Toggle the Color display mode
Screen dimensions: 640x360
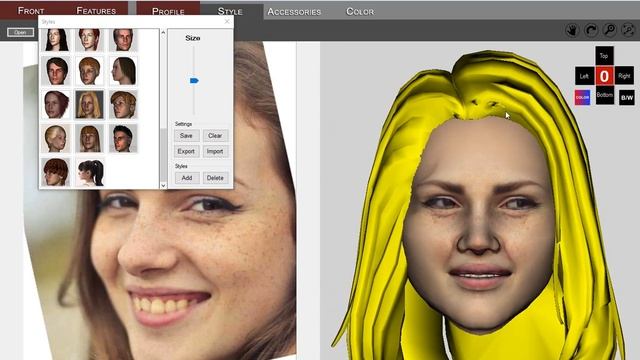[582, 98]
